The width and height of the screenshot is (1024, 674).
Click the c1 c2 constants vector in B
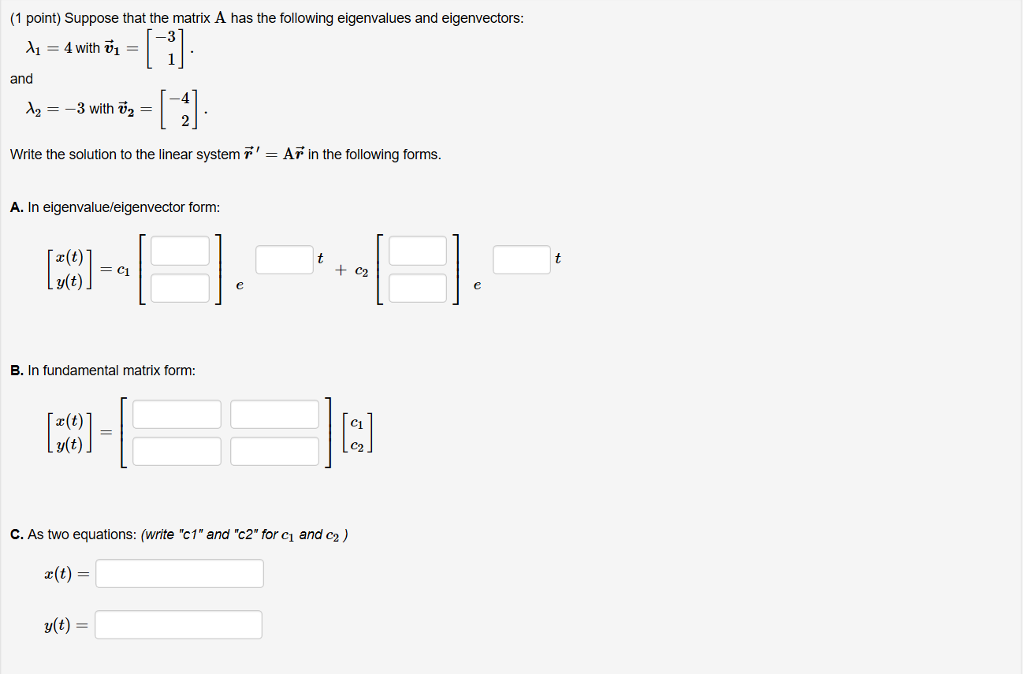point(359,430)
